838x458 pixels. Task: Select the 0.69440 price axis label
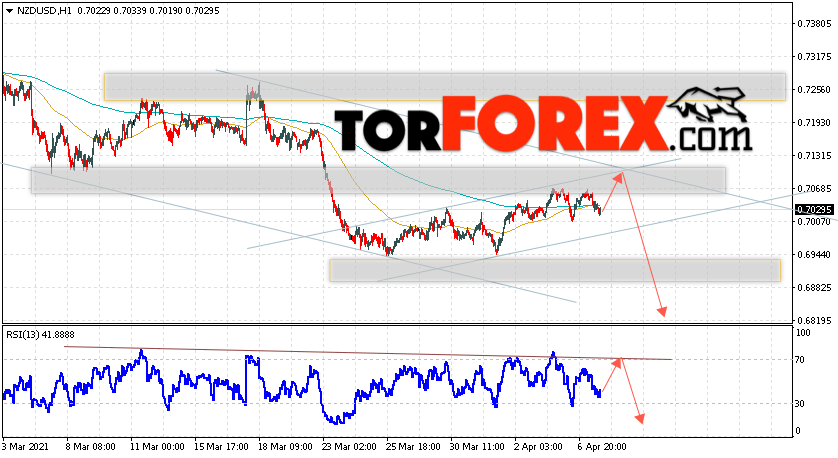tap(814, 255)
